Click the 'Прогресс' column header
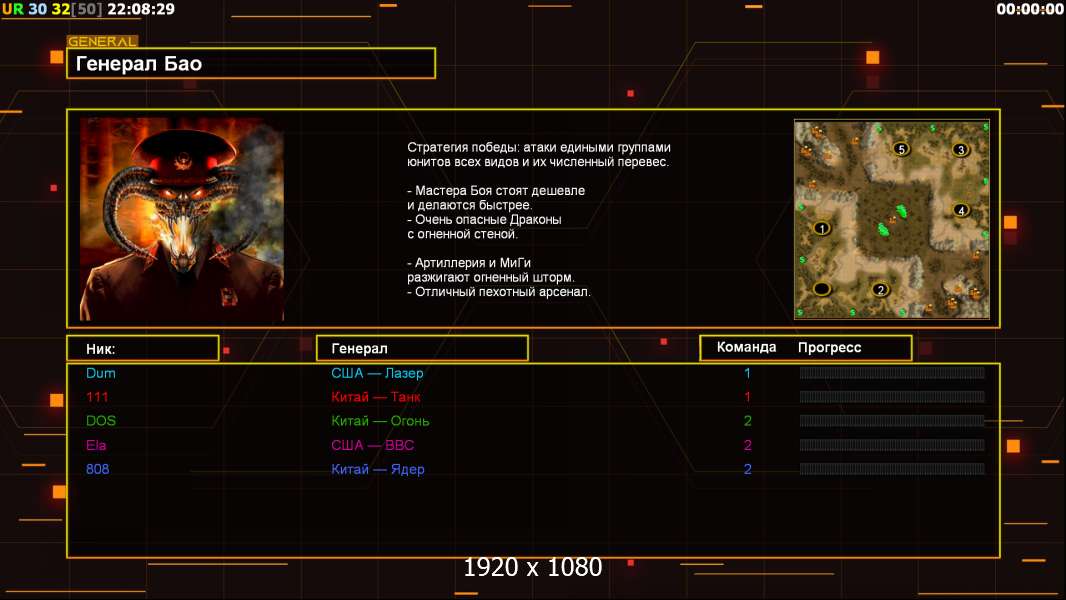The width and height of the screenshot is (1066, 600). 829,348
